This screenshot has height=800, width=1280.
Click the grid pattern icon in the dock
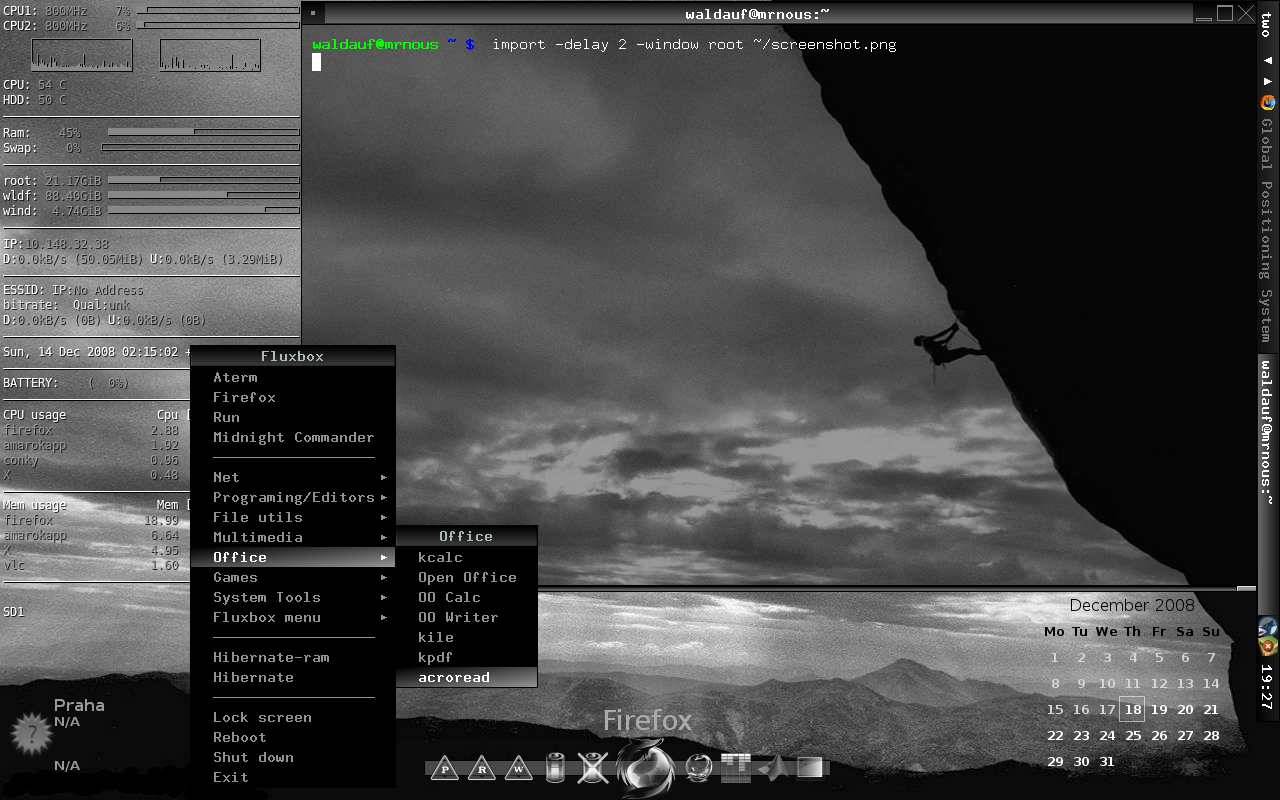point(737,766)
